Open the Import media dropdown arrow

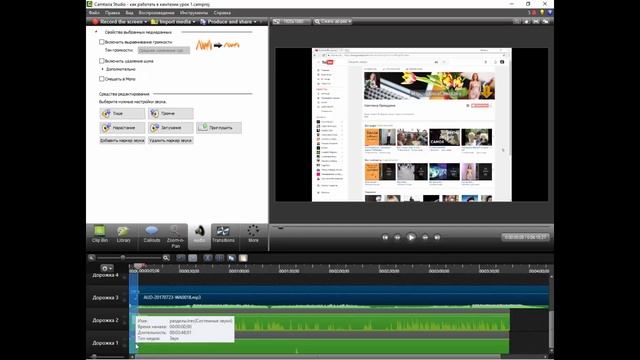pyautogui.click(x=193, y=22)
